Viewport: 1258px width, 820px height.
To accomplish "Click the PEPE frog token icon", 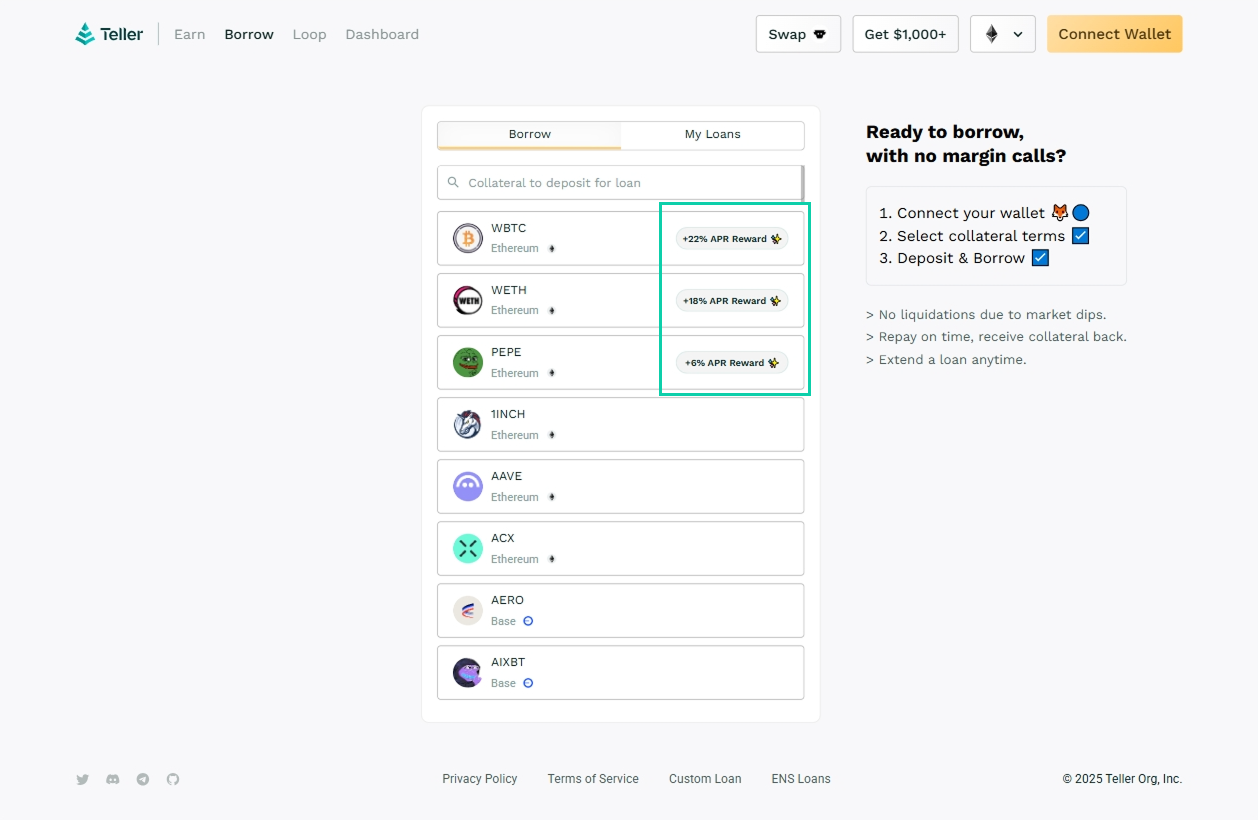I will [468, 362].
